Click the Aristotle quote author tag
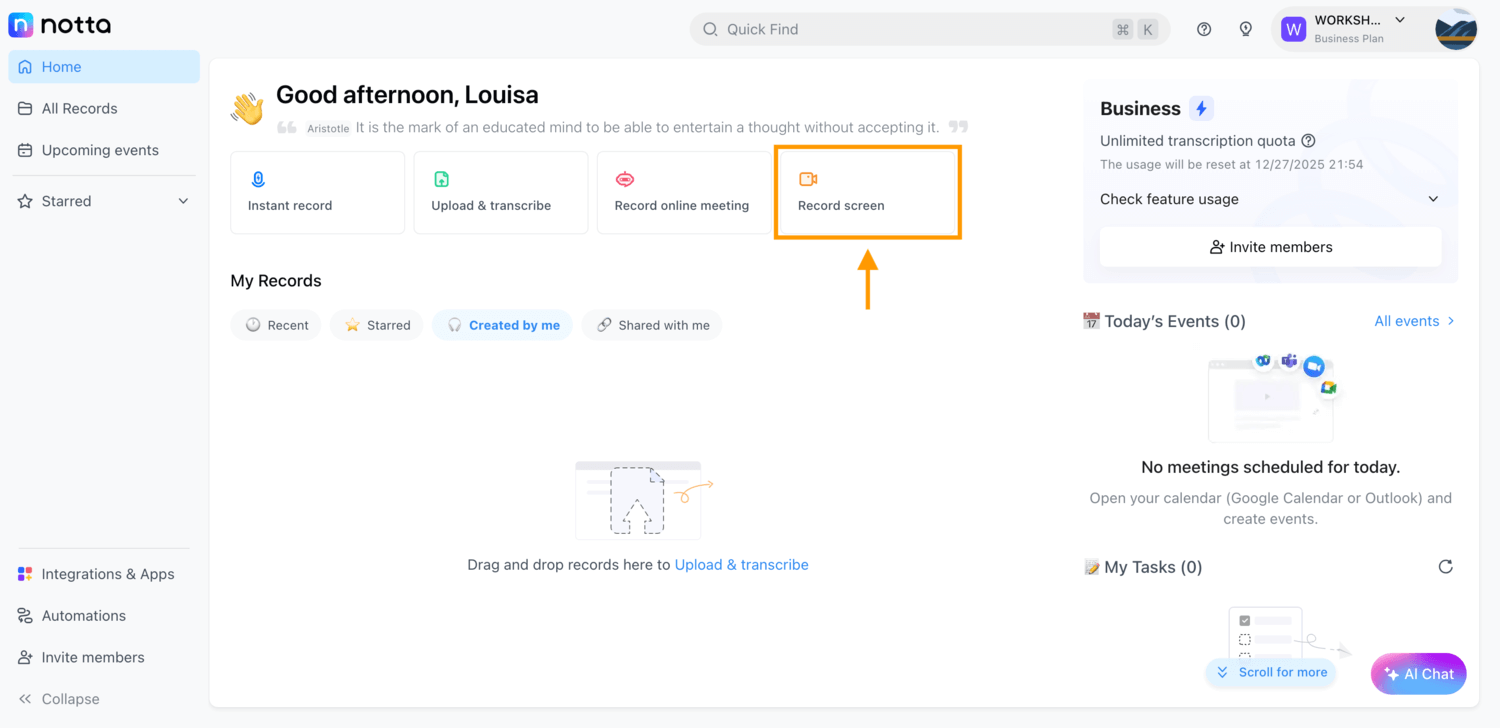1500x728 pixels. 328,129
